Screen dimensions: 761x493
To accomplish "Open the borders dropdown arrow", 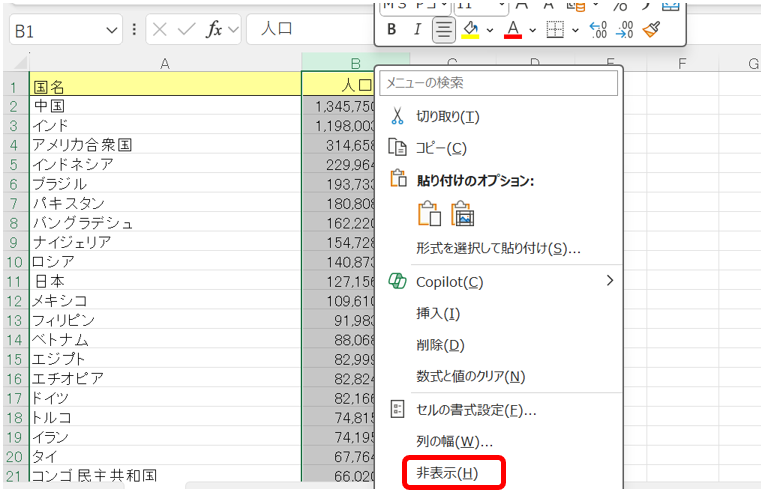I will point(575,30).
